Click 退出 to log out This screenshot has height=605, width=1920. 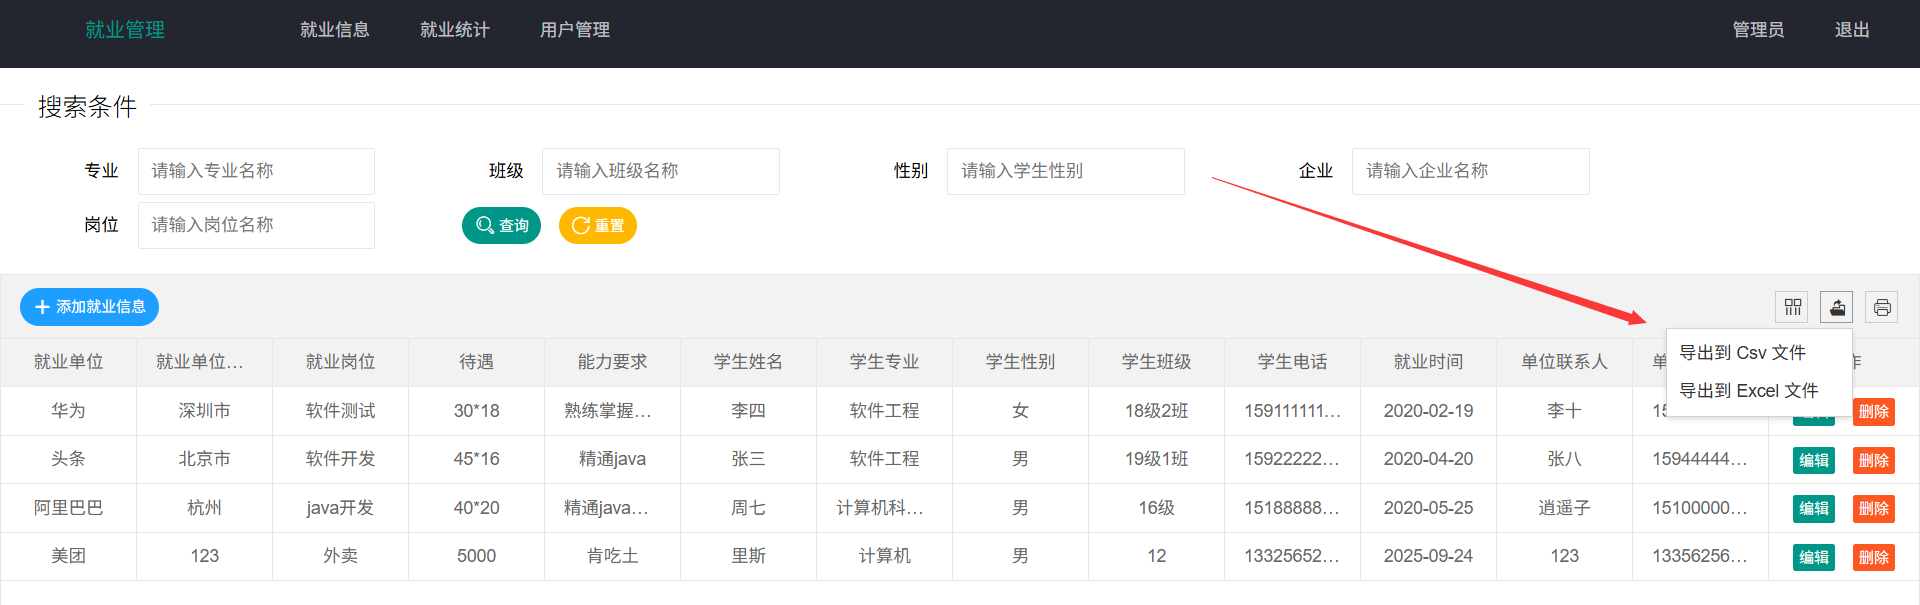[x=1852, y=30]
